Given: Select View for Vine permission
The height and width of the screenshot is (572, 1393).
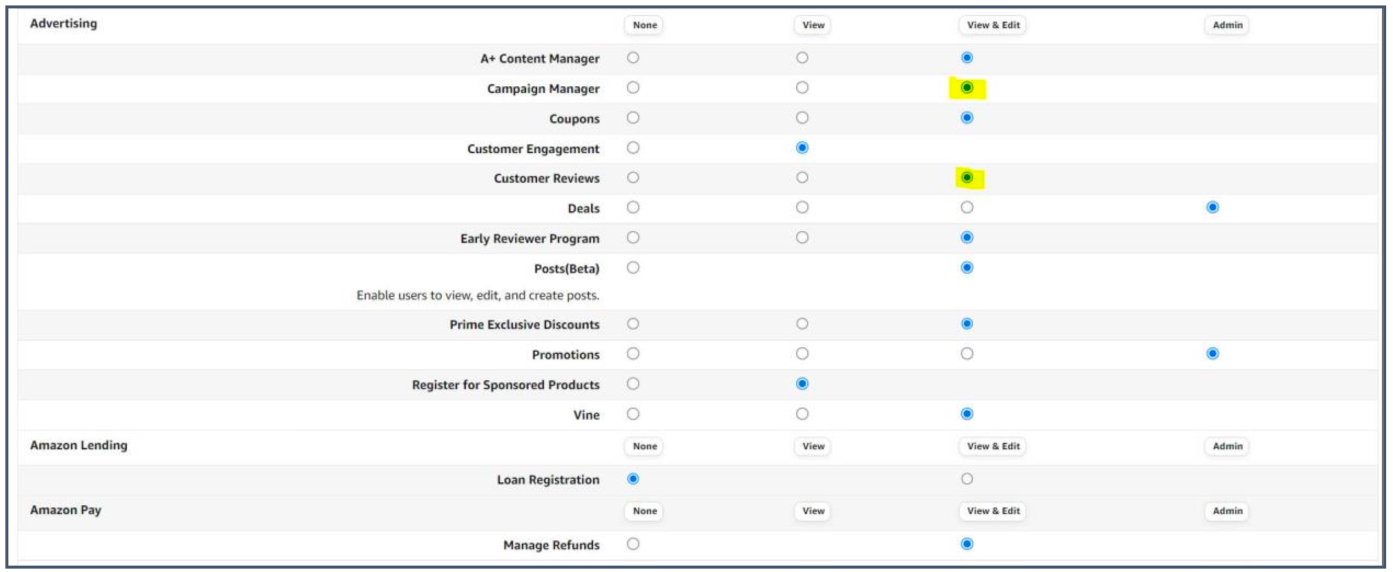Looking at the screenshot, I should click(802, 414).
